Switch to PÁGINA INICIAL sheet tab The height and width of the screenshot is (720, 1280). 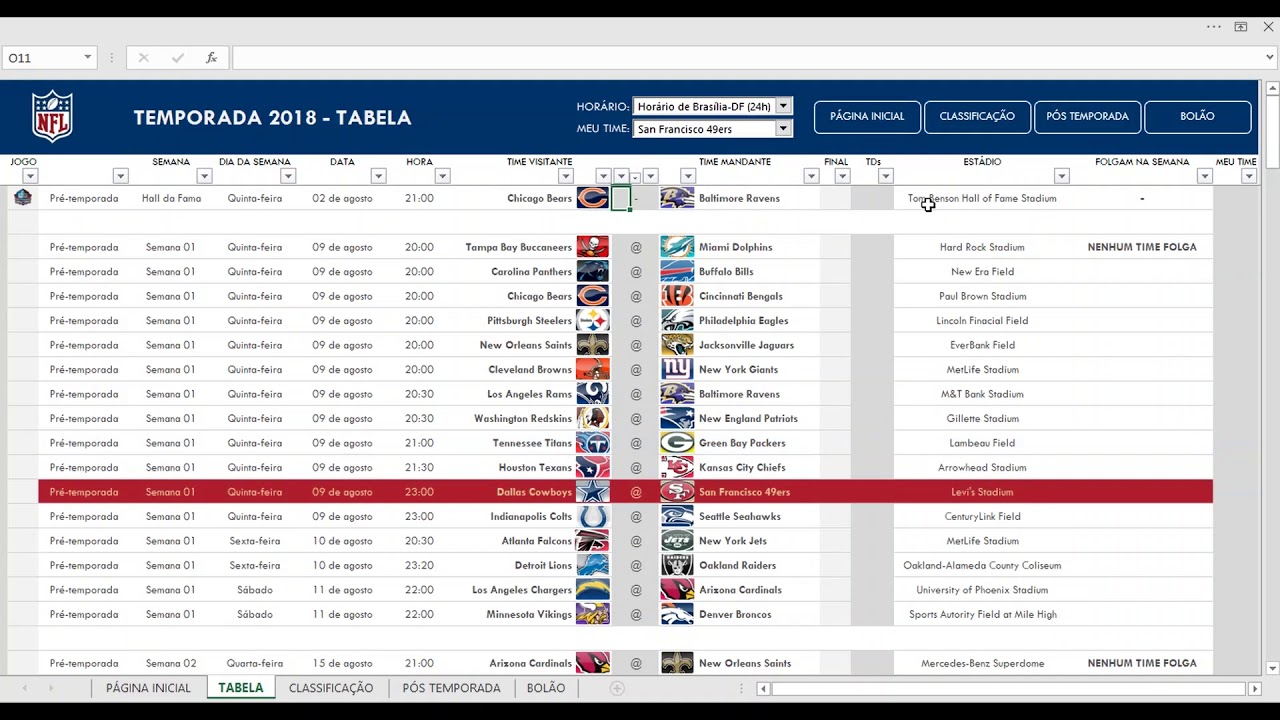coord(148,688)
